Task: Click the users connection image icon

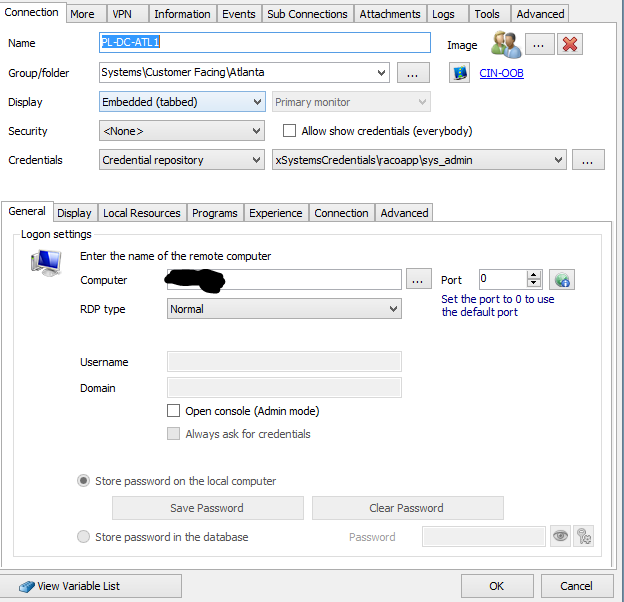Action: [506, 44]
